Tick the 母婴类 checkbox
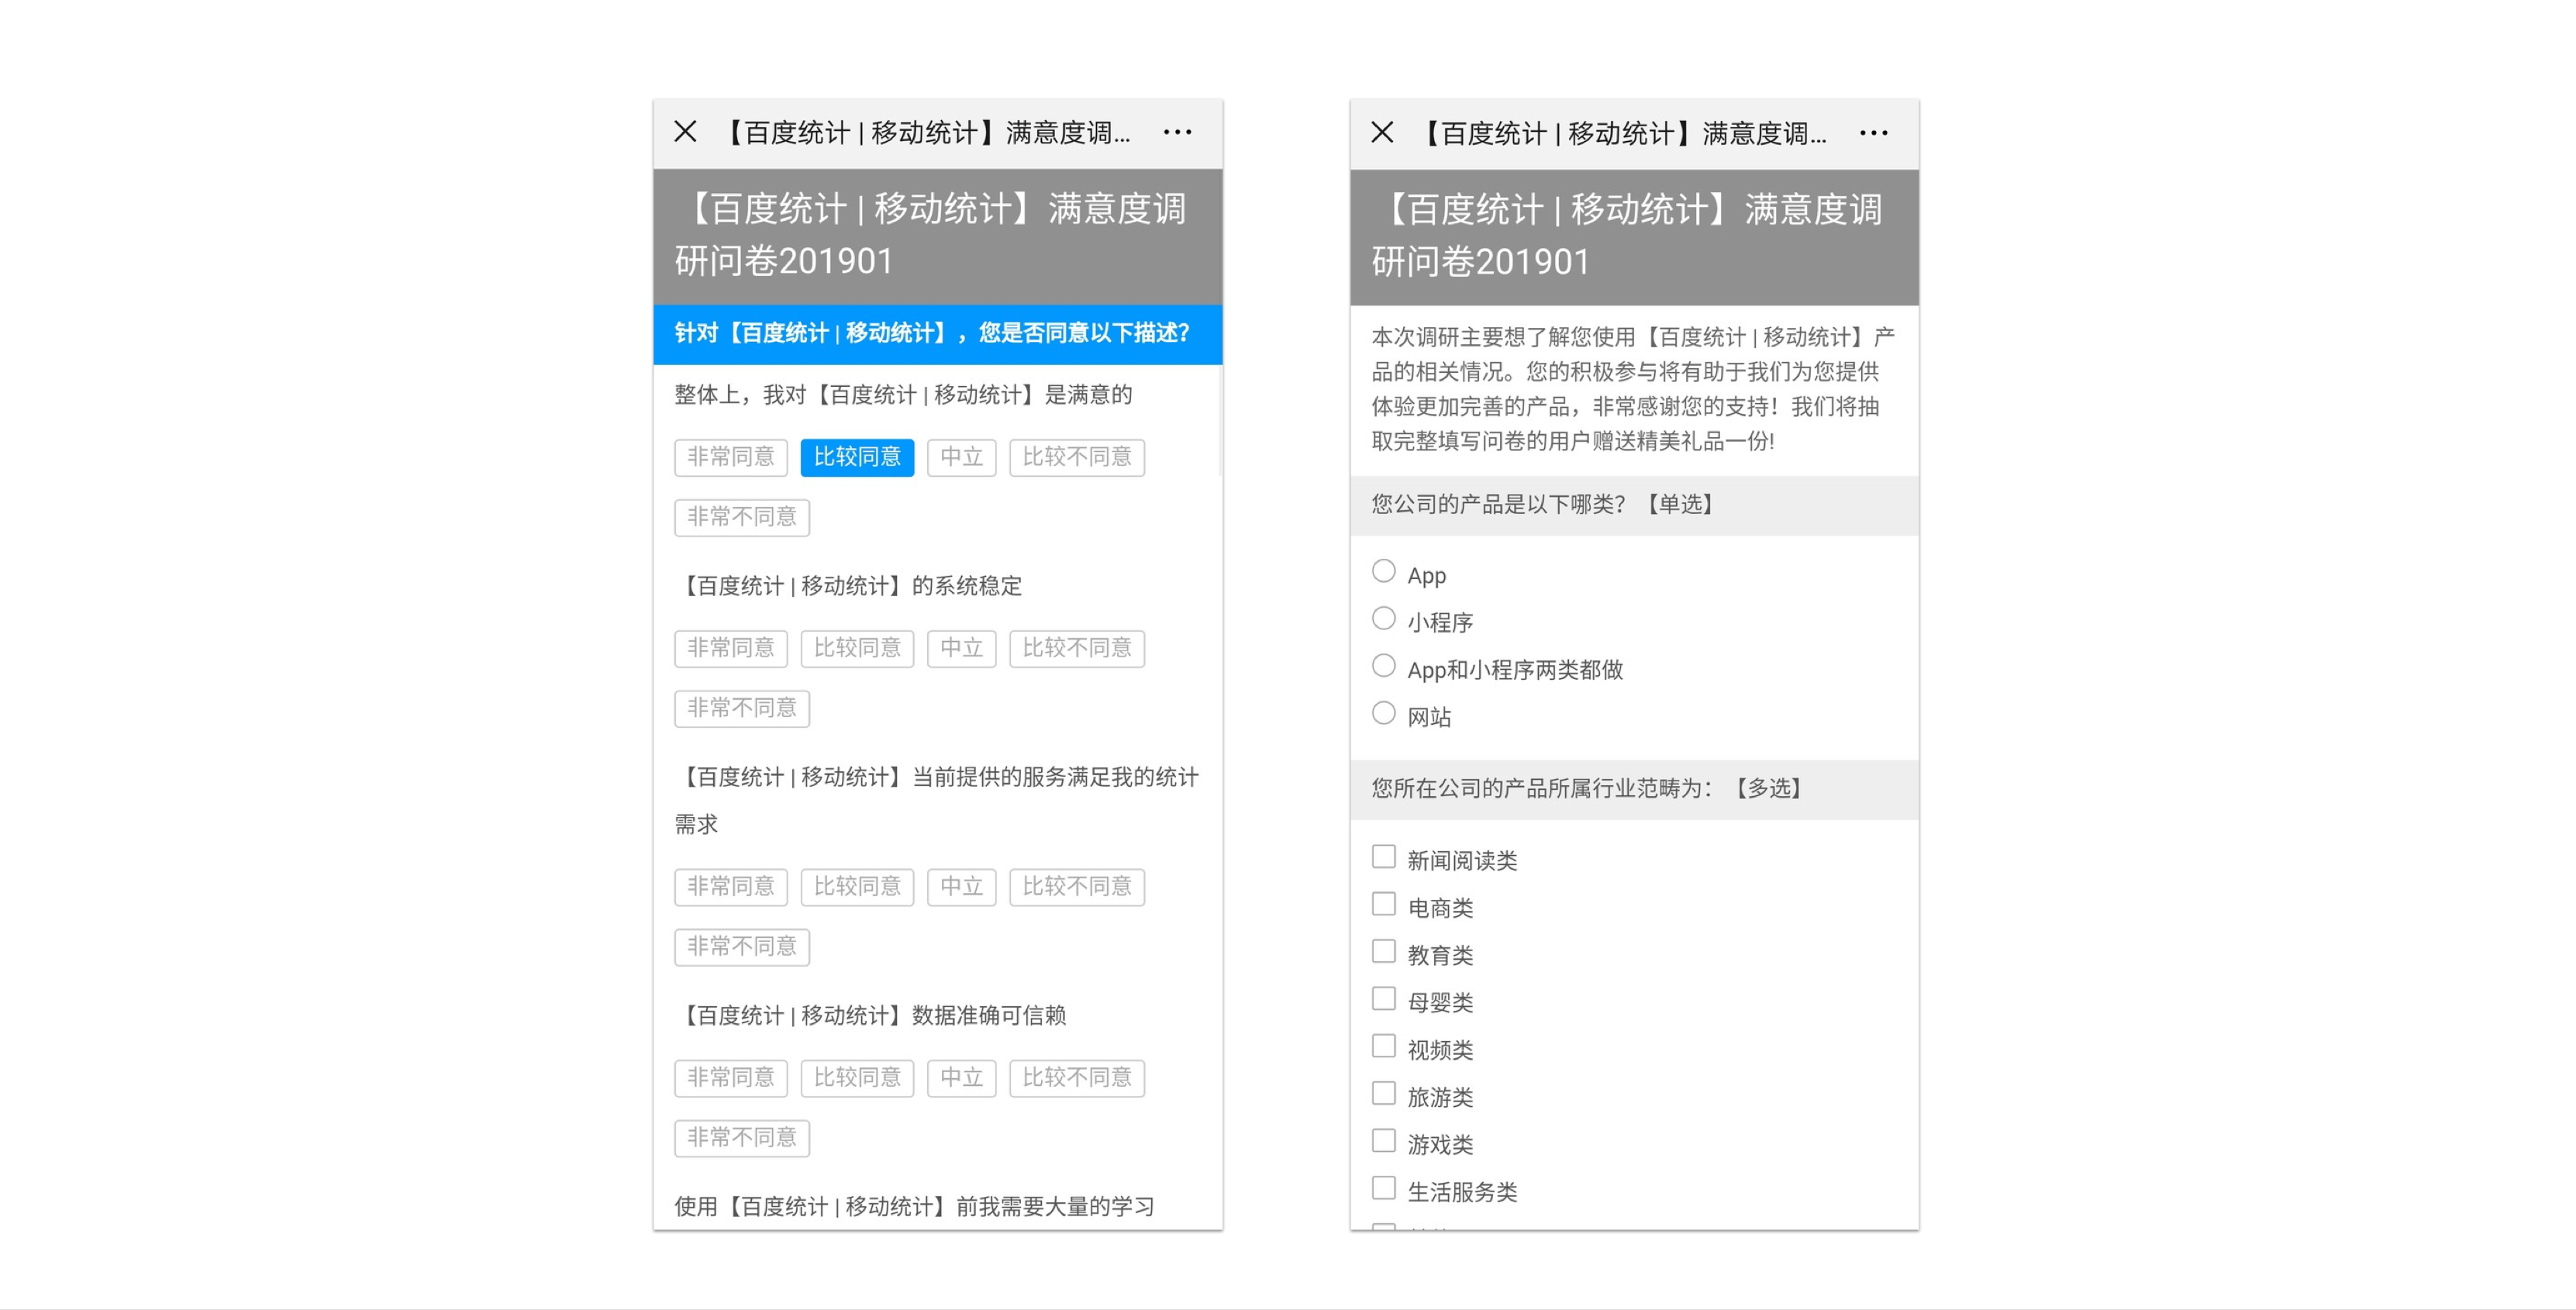Screen dimensions: 2576x1310 pos(1383,999)
